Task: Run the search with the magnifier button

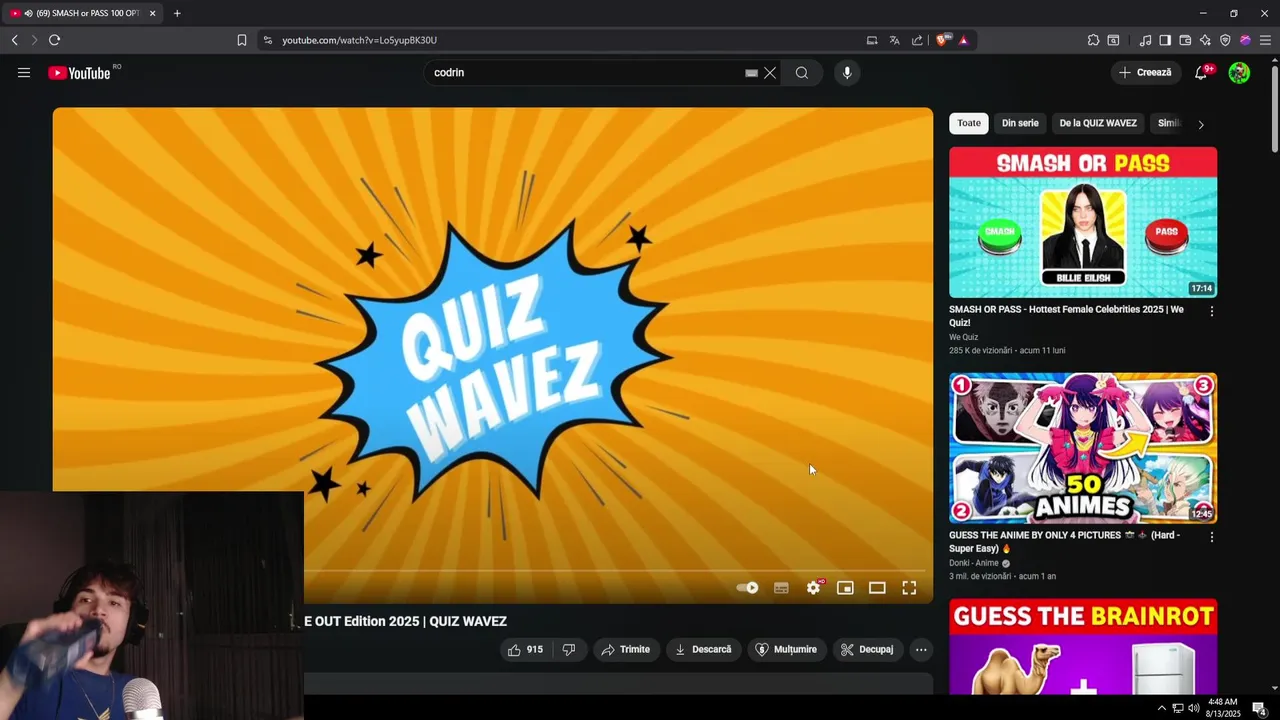Action: 802,73
